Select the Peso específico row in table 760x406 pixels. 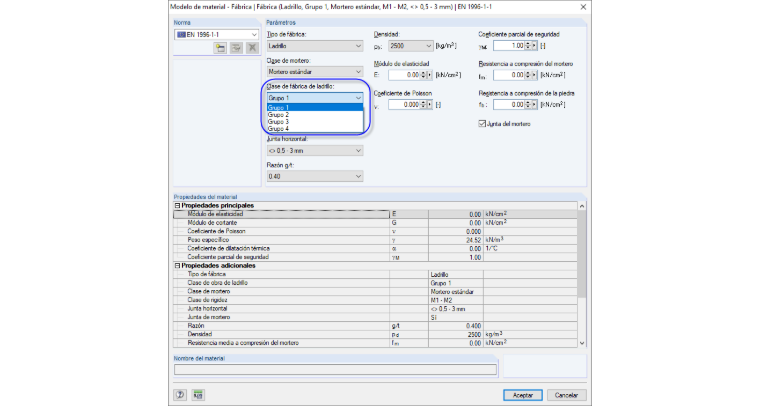pyautogui.click(x=376, y=240)
